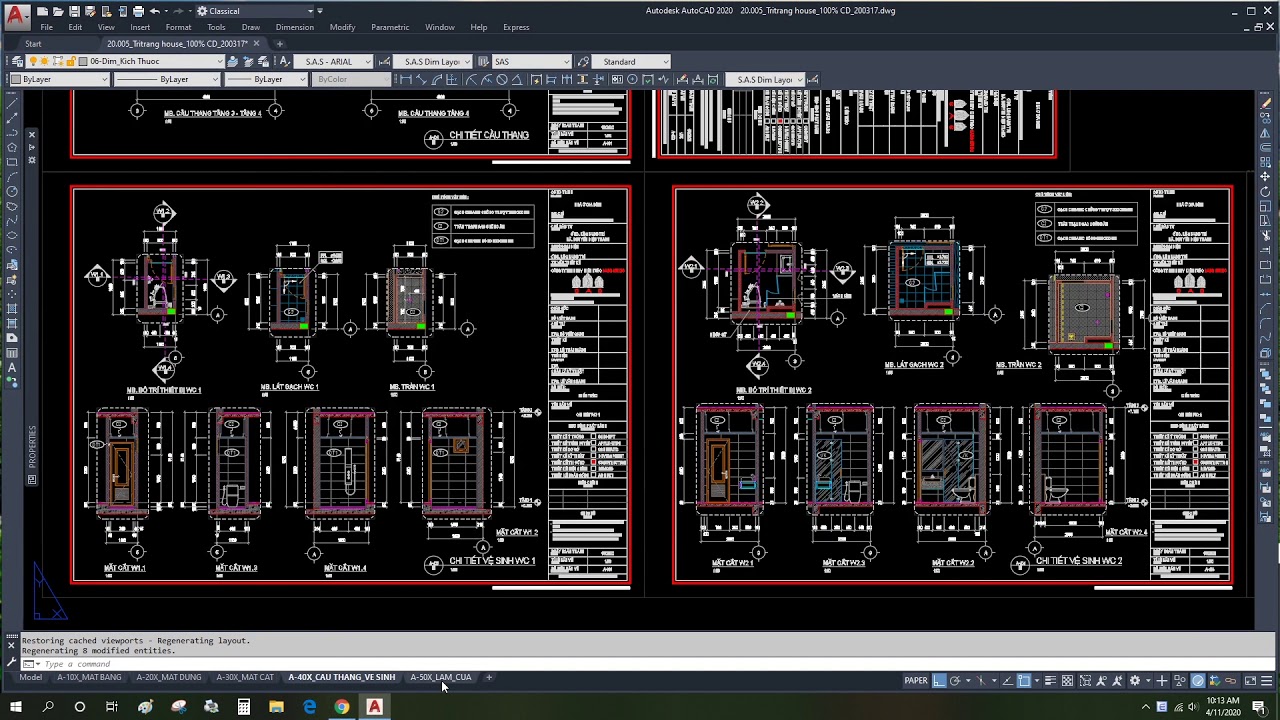The height and width of the screenshot is (720, 1280).
Task: Switch to A-30X_MAT CAT layout tab
Action: pyautogui.click(x=245, y=677)
